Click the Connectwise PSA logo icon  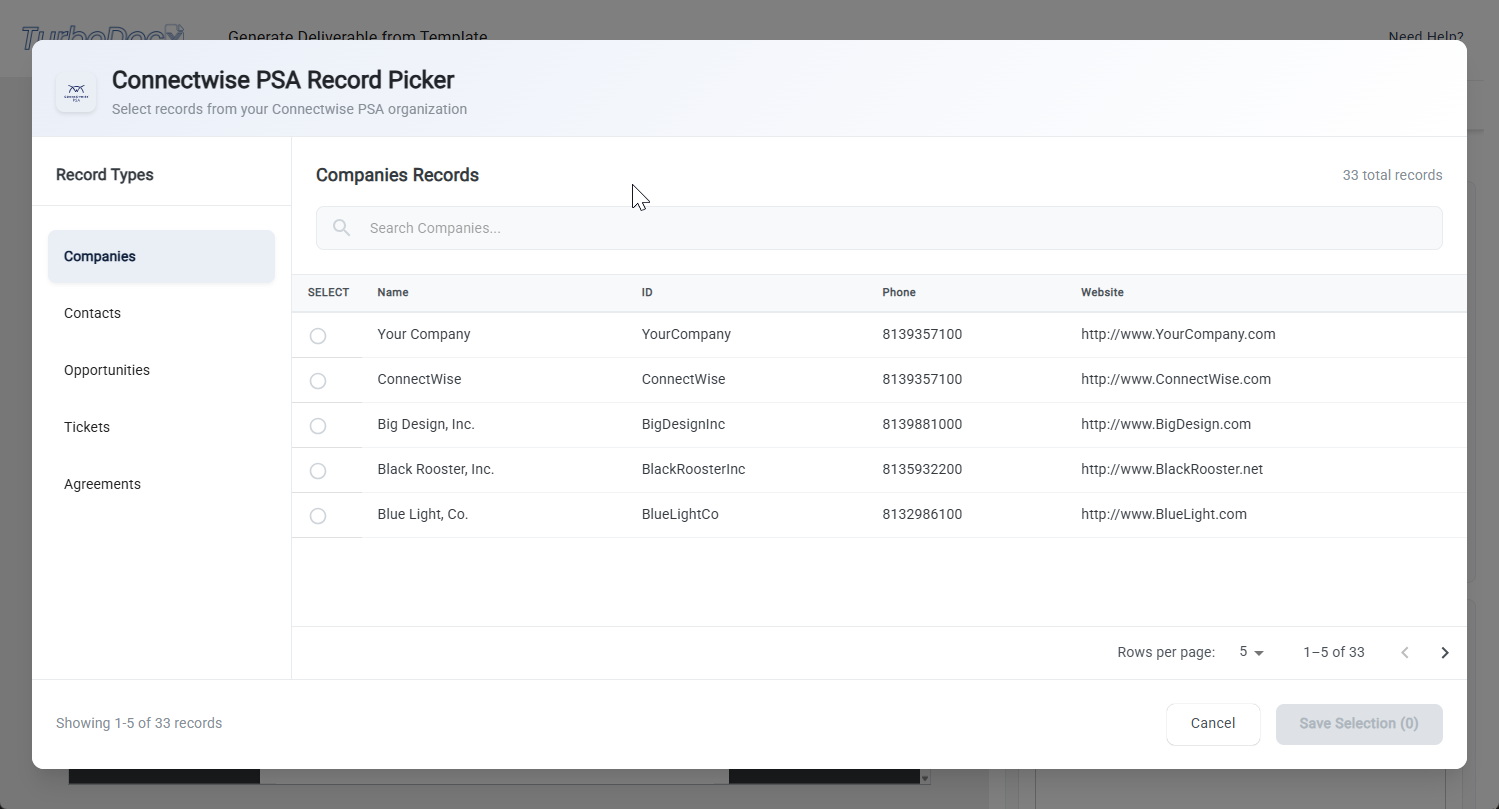click(x=76, y=92)
